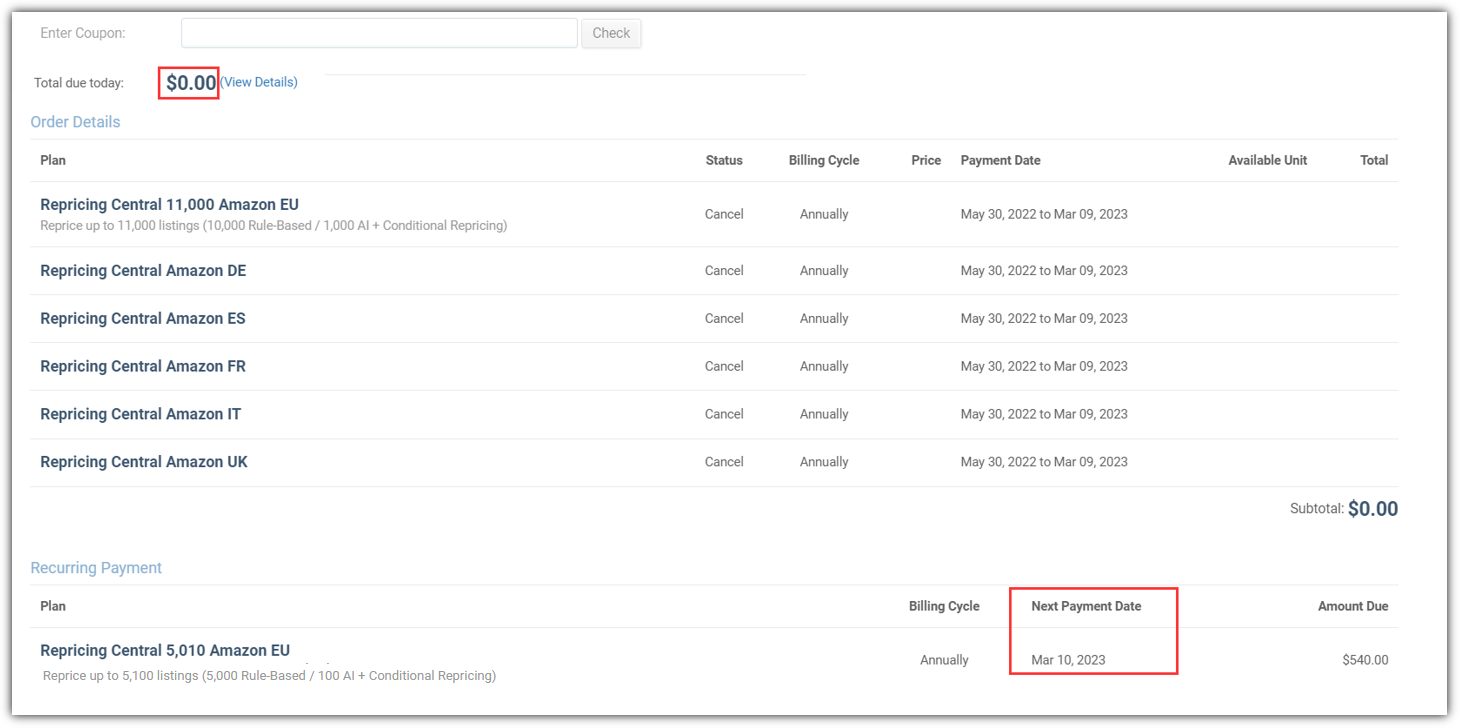The image size is (1460, 728).
Task: Click Annually billing cycle in Amazon UK row
Action: [x=824, y=462]
